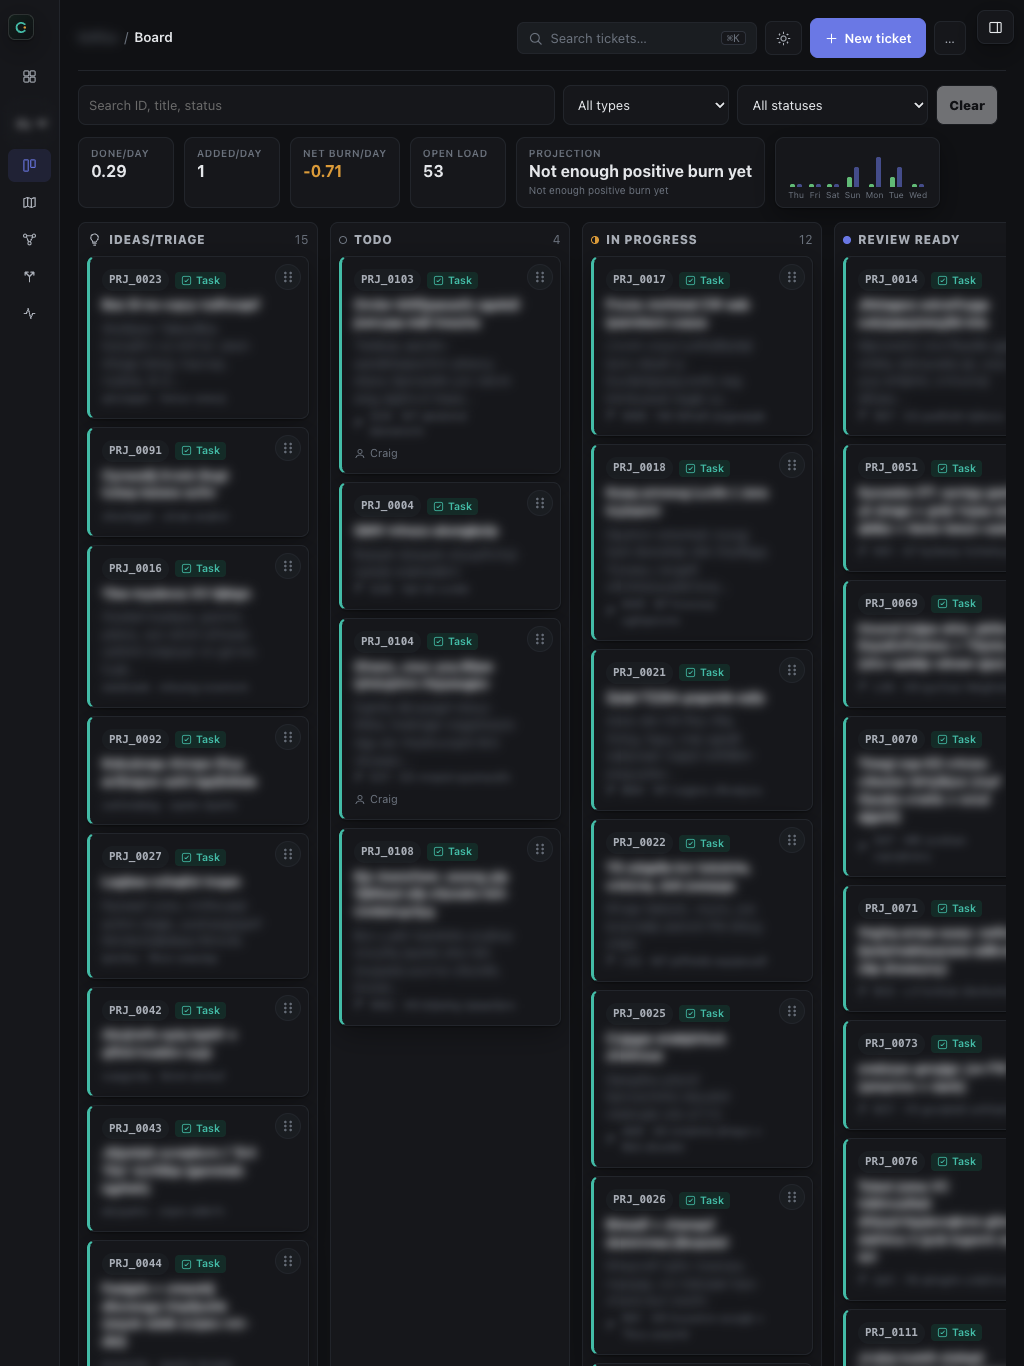Click the Added/Day stat card
The height and width of the screenshot is (1366, 1024).
coord(232,172)
